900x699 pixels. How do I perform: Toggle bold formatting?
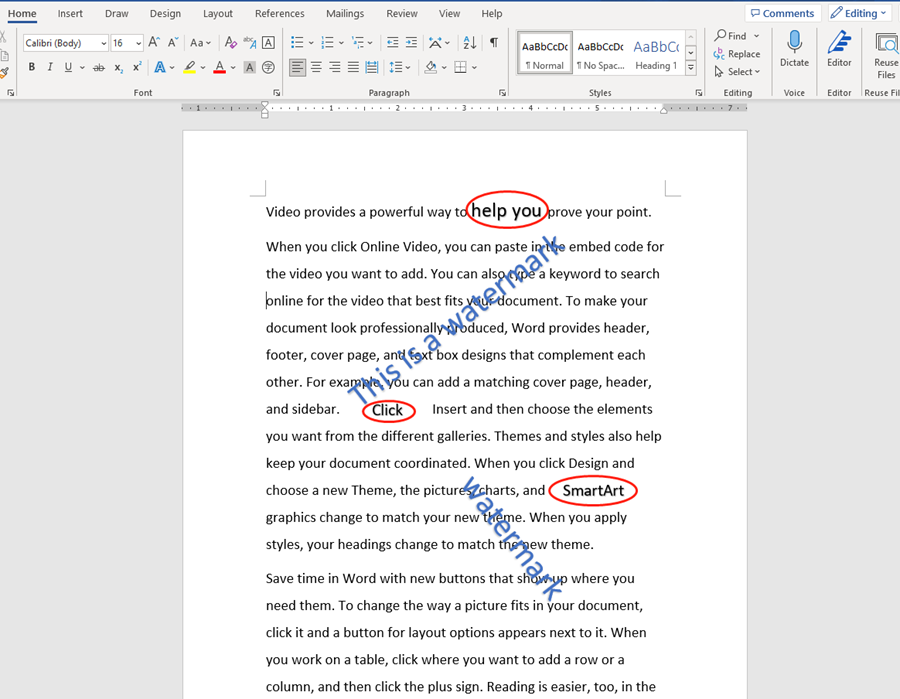32,67
